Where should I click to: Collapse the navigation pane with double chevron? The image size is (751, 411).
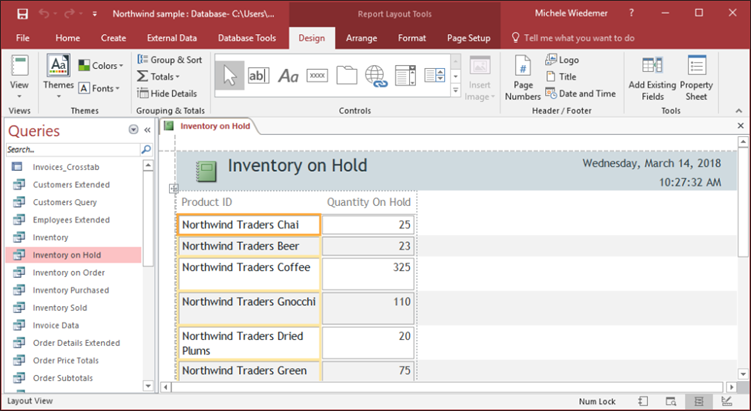(x=148, y=130)
